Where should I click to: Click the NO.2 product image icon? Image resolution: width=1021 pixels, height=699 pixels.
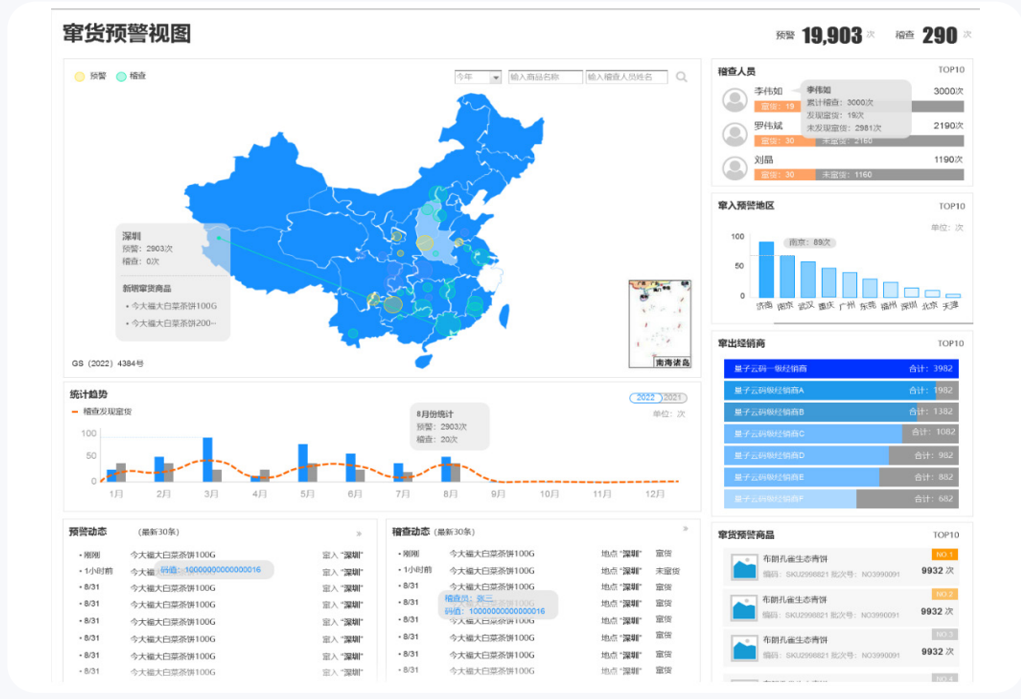(743, 609)
